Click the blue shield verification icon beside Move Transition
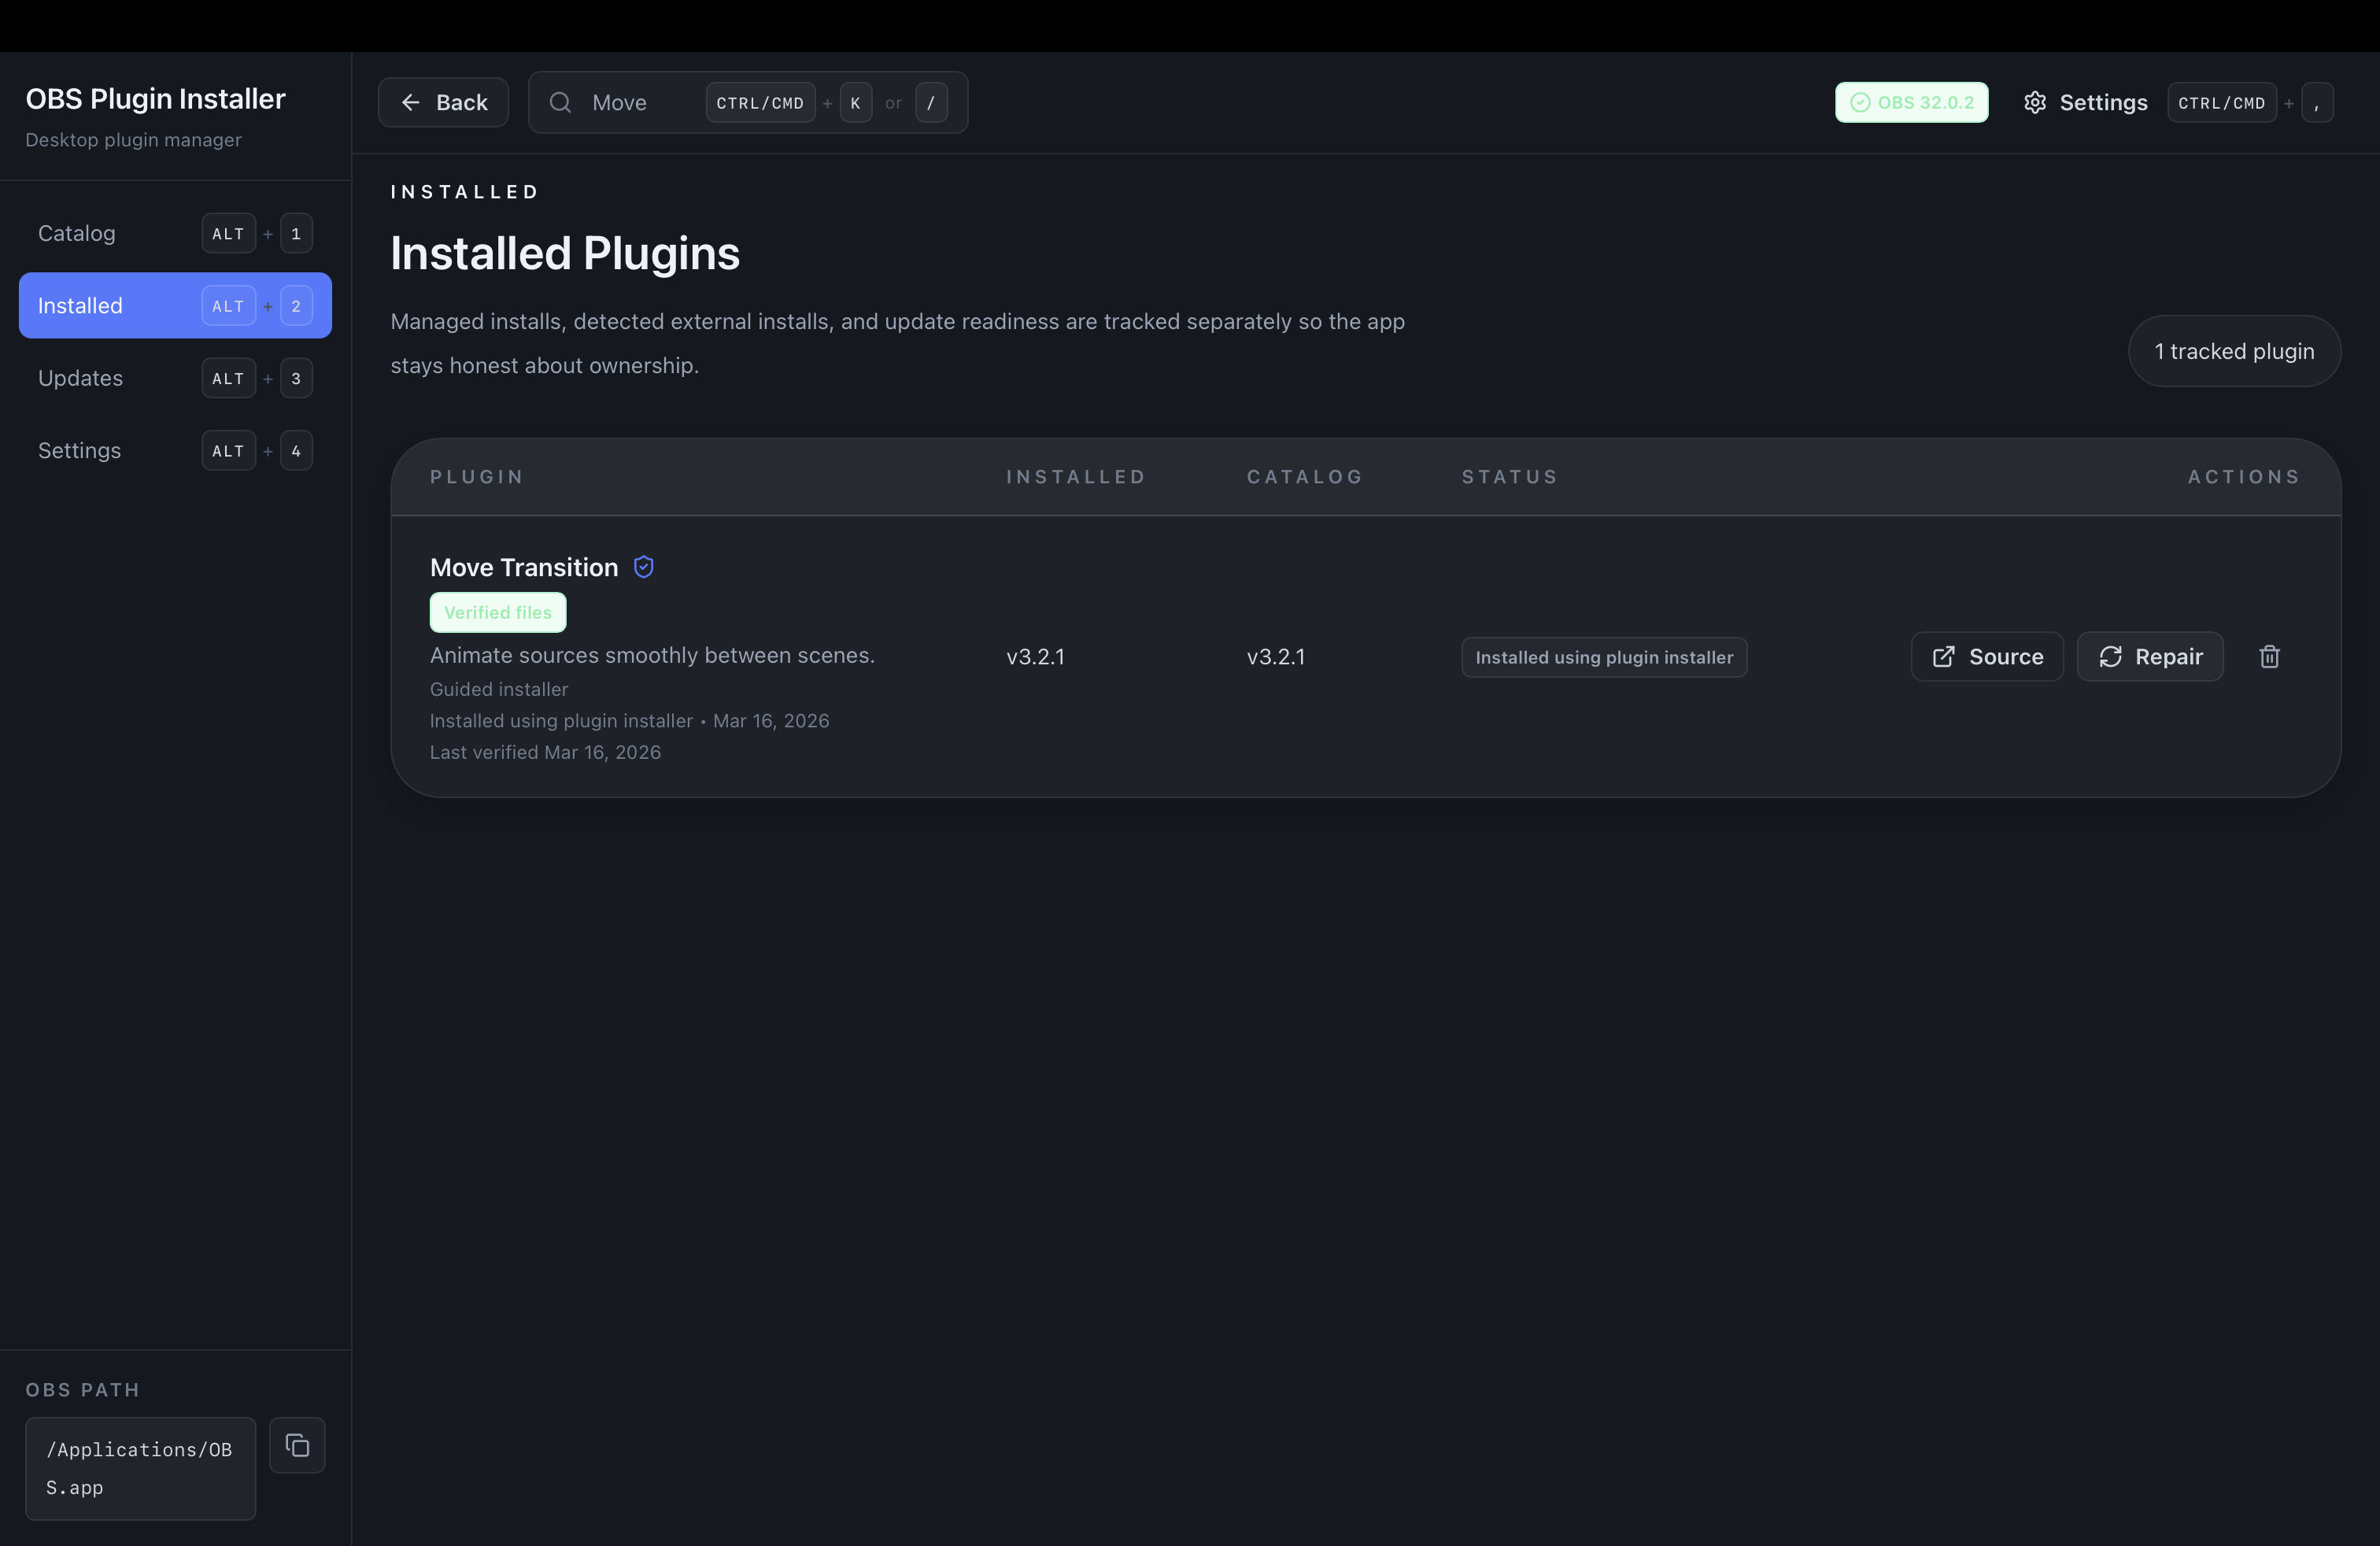Image resolution: width=2380 pixels, height=1546 pixels. click(x=643, y=566)
